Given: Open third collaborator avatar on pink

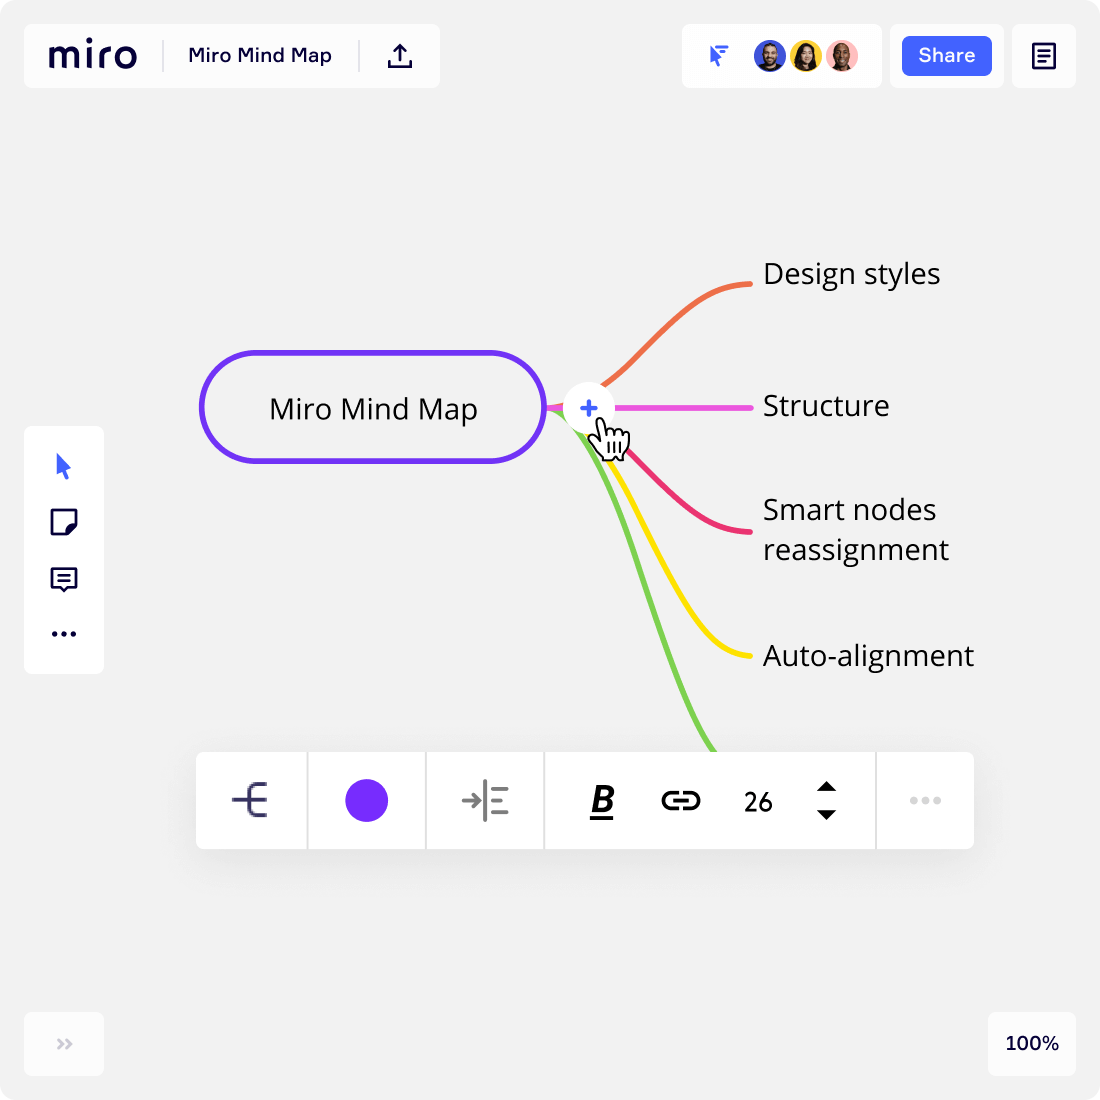Looking at the screenshot, I should point(842,55).
